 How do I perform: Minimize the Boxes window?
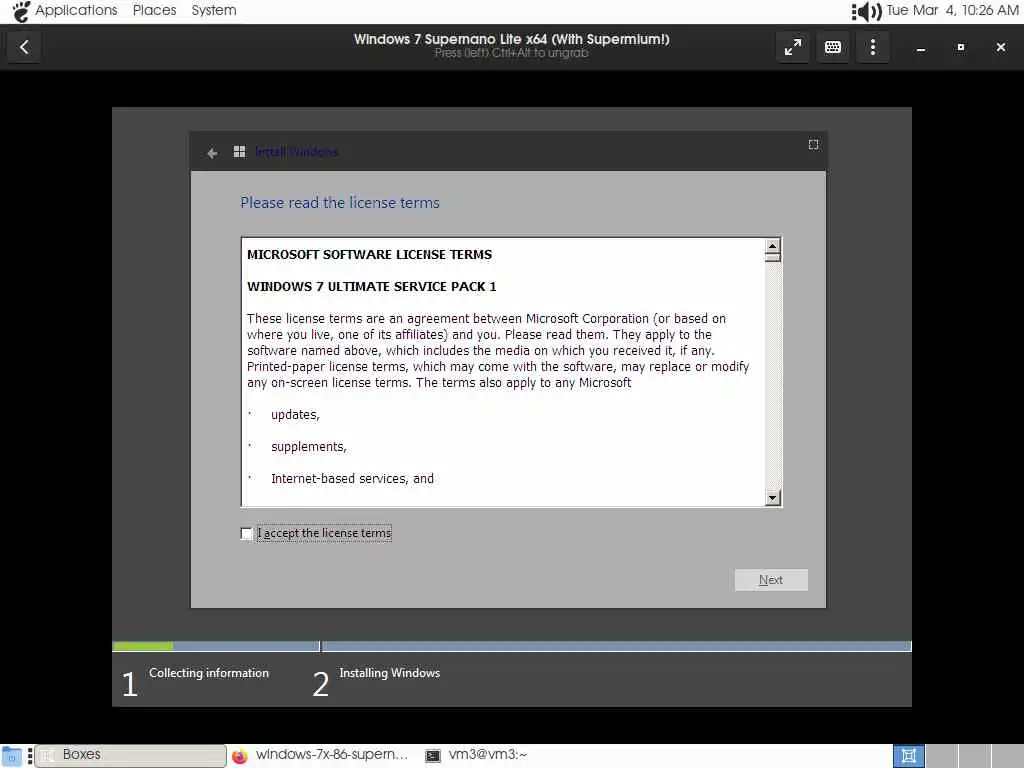(x=921, y=48)
